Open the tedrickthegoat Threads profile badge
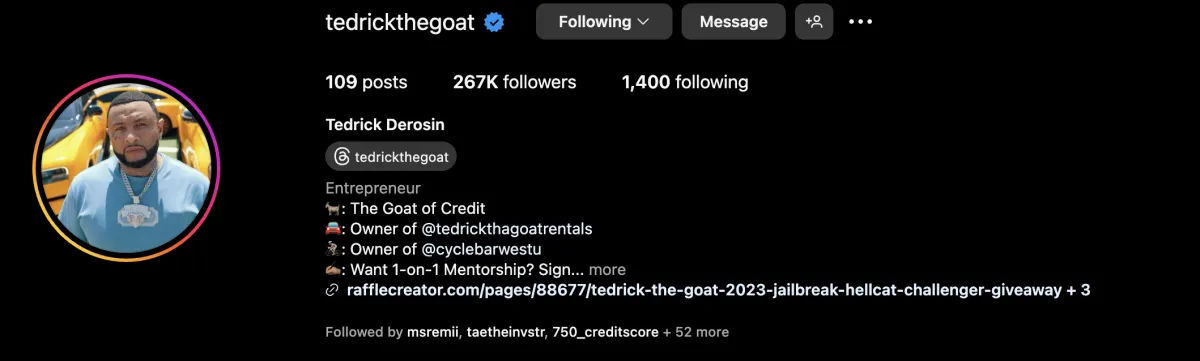This screenshot has height=361, width=1200. click(391, 157)
